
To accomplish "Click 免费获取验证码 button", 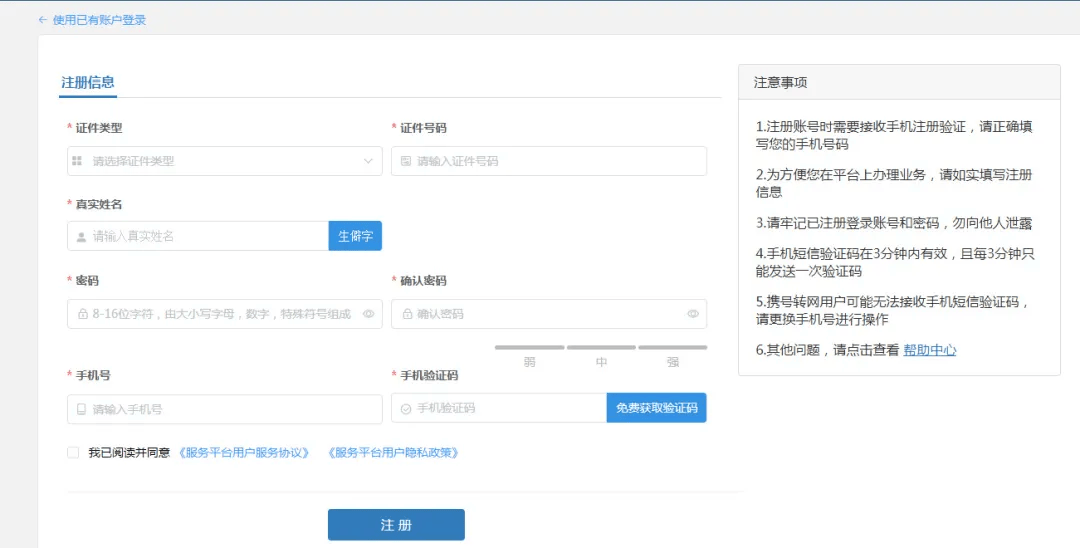I will [656, 408].
